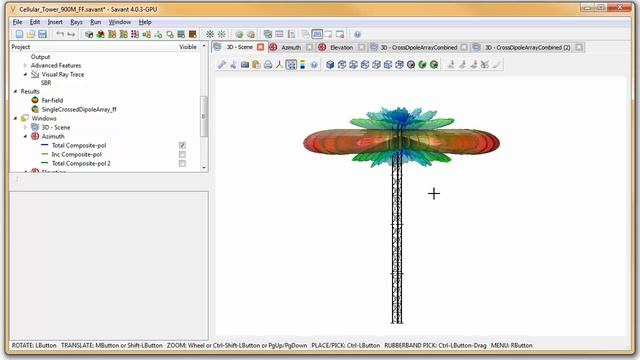Click the Windows folder icon in tree
This screenshot has height=360, width=640.
pyautogui.click(x=25, y=118)
